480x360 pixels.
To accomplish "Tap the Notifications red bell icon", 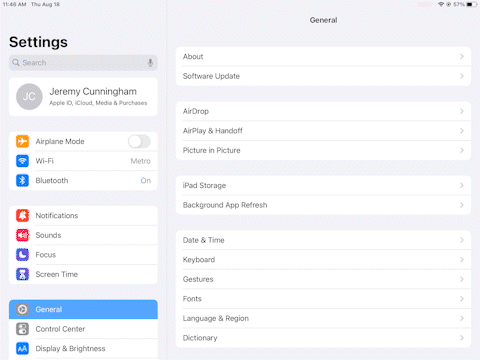I will pyautogui.click(x=22, y=216).
